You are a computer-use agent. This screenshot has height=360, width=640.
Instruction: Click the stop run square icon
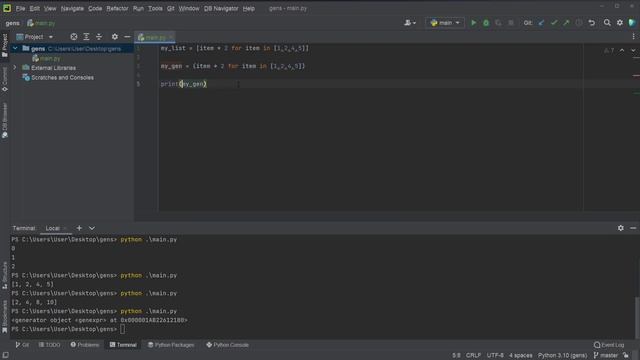pyautogui.click(x=511, y=23)
